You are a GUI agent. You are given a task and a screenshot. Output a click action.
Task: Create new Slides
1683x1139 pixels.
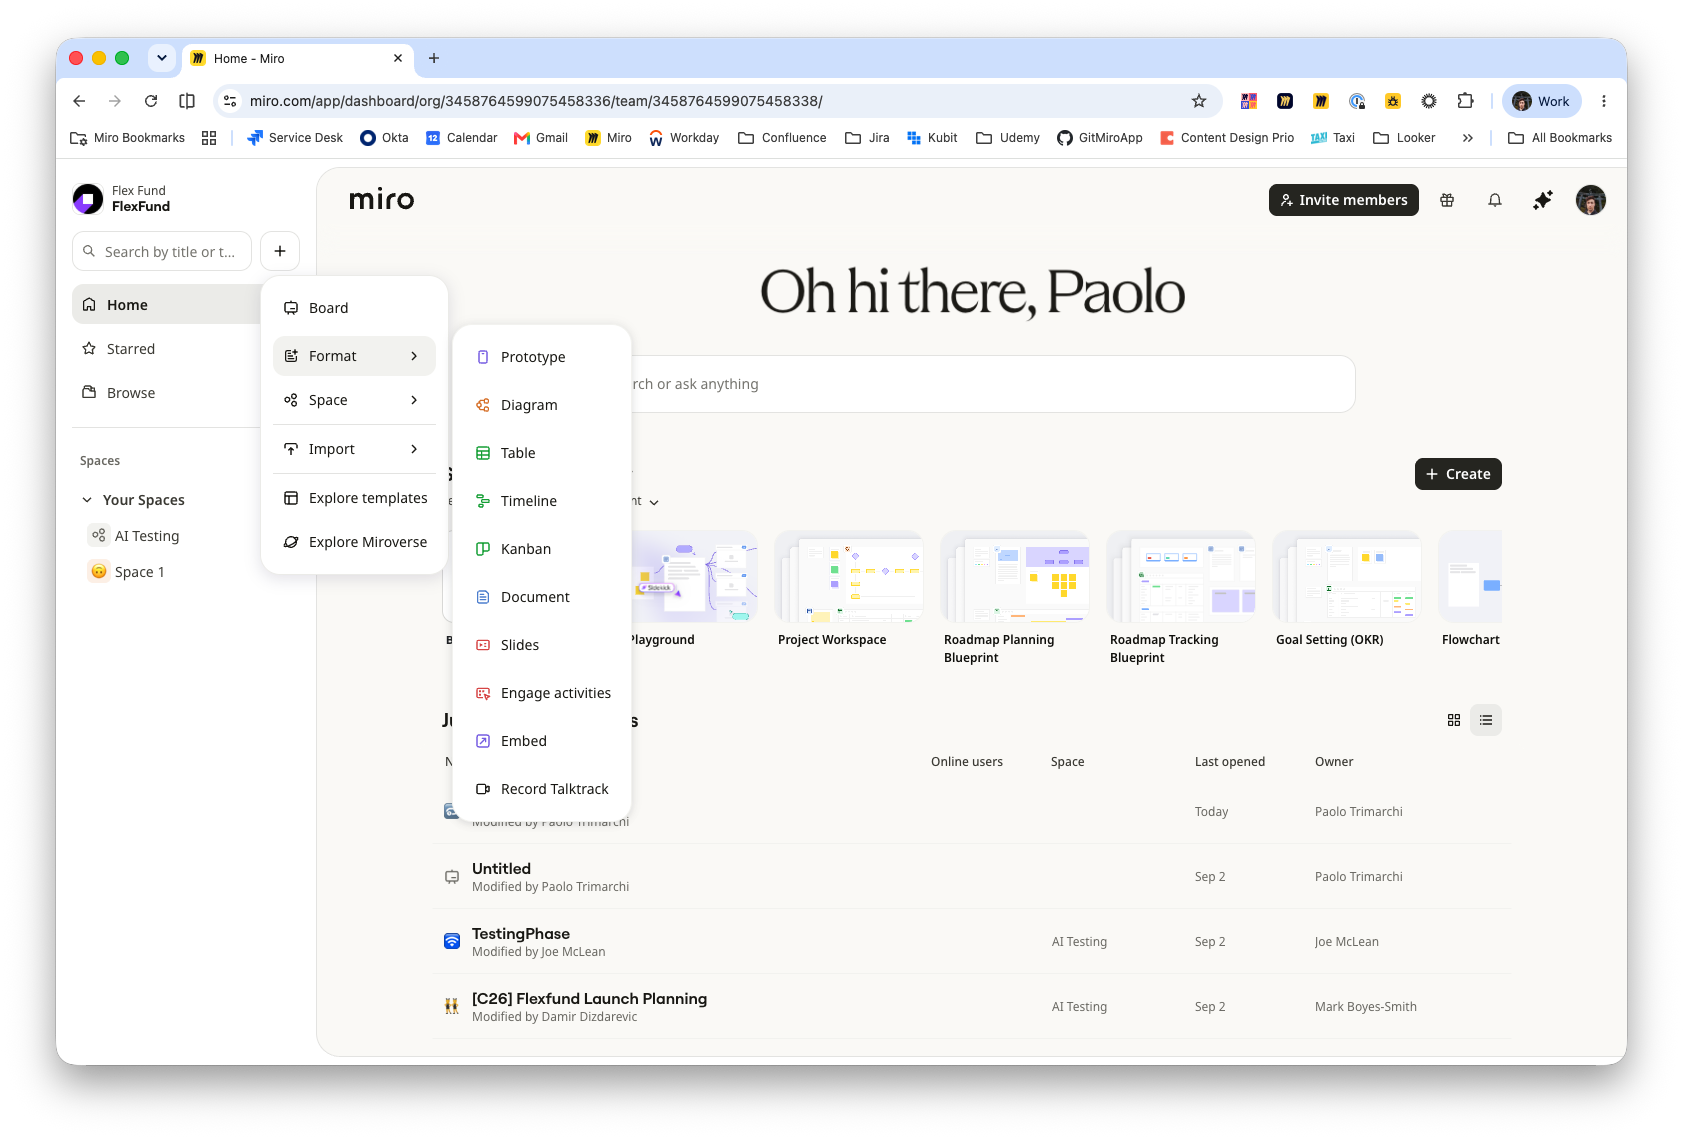tap(542, 645)
